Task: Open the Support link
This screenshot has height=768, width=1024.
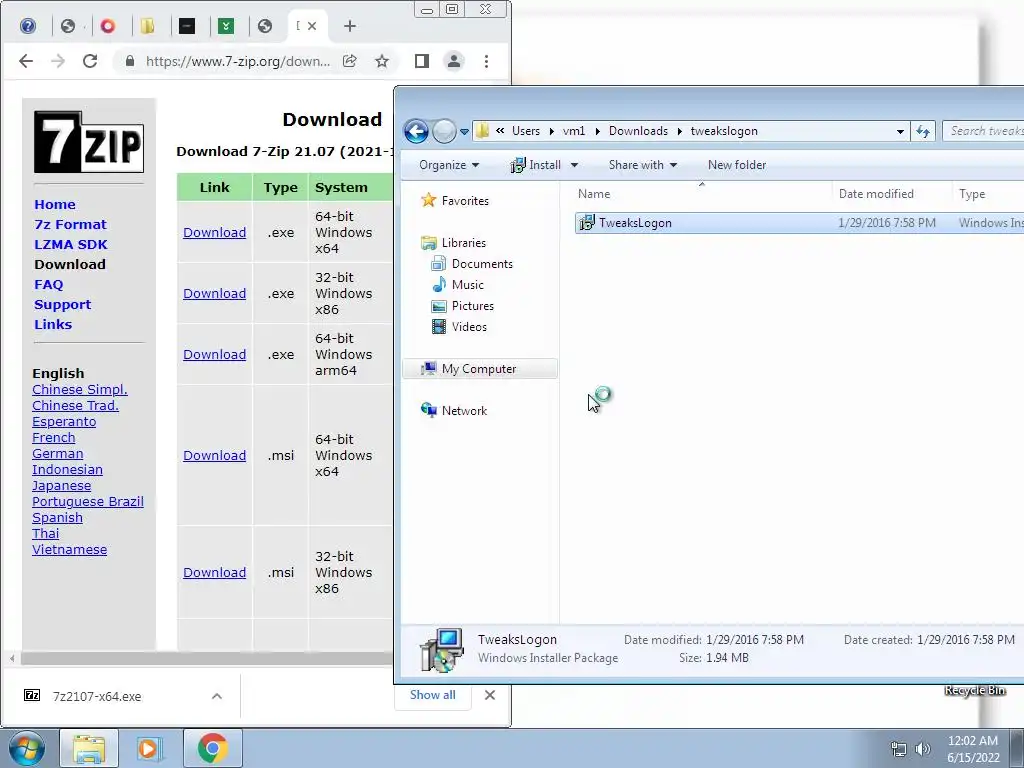Action: coord(63,305)
